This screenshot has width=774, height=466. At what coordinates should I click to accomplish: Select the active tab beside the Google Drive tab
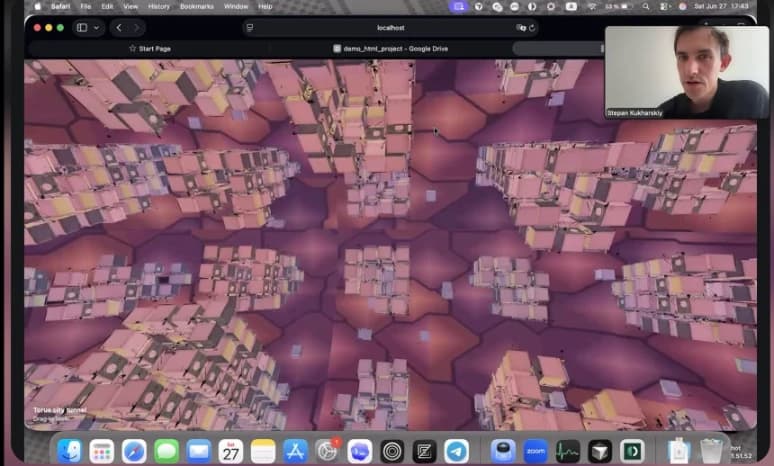(x=558, y=48)
